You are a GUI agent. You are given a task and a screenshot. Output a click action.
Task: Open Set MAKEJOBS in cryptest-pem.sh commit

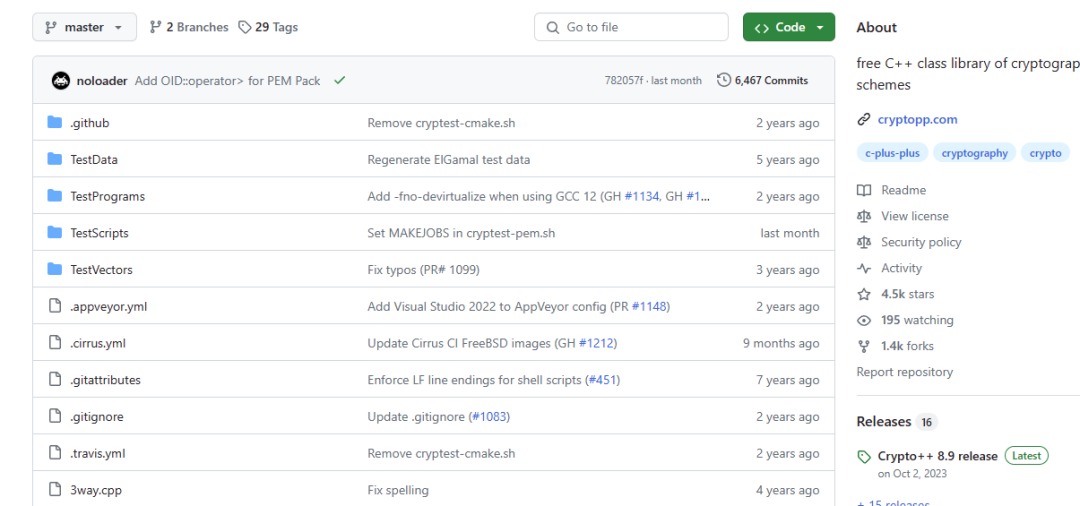[461, 233]
